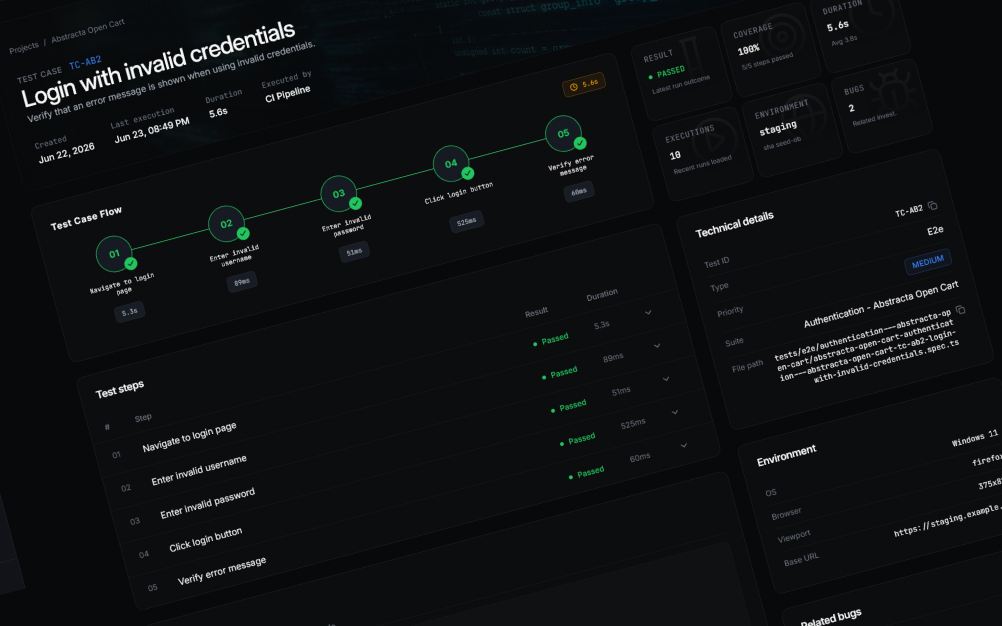Open the Result PASSED summary card
Viewport: 1002px width, 626px height.
pos(679,75)
